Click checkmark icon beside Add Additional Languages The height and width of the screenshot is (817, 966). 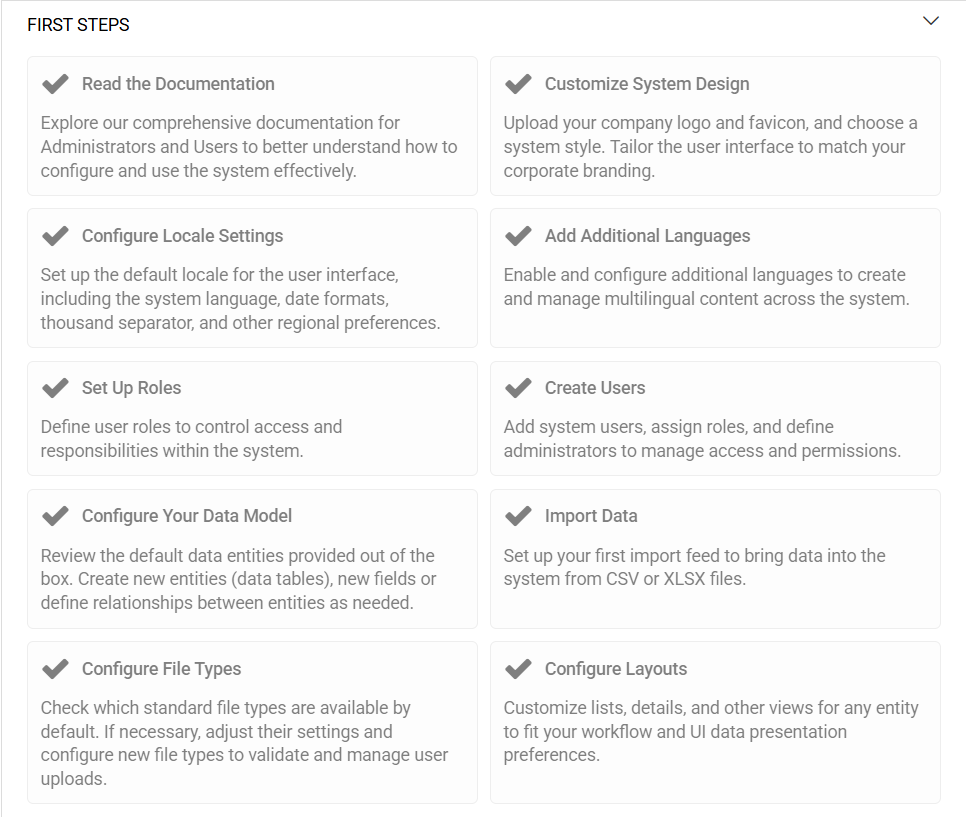tap(518, 236)
